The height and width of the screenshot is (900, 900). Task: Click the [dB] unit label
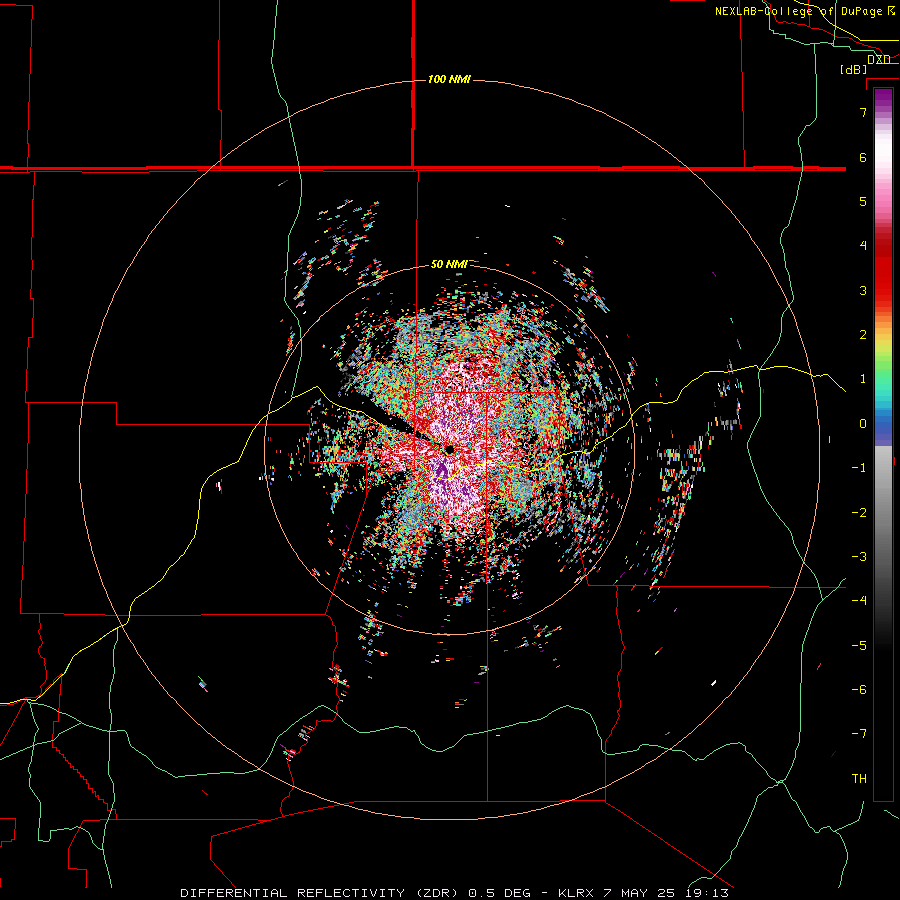coord(854,69)
